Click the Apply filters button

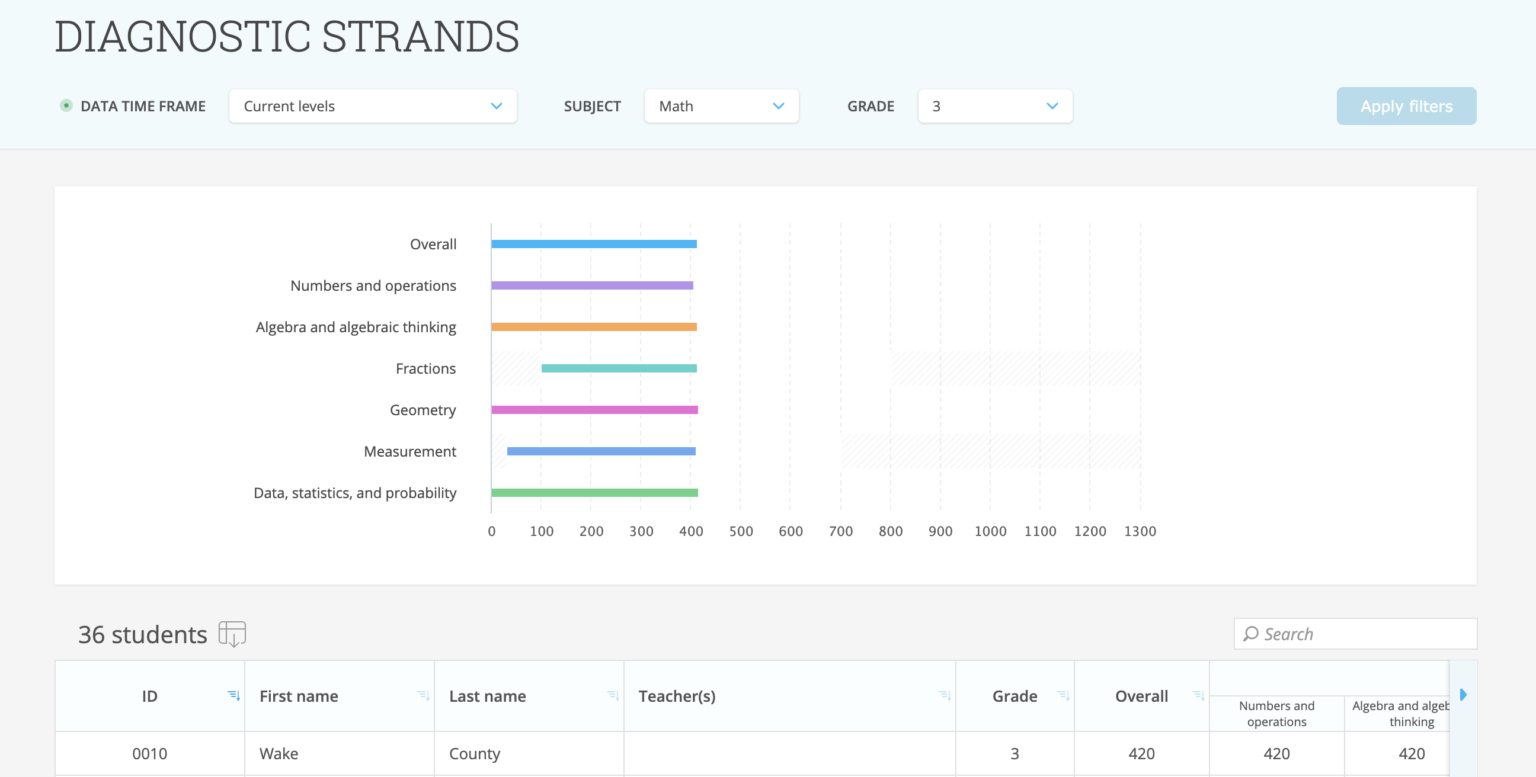tap(1406, 105)
